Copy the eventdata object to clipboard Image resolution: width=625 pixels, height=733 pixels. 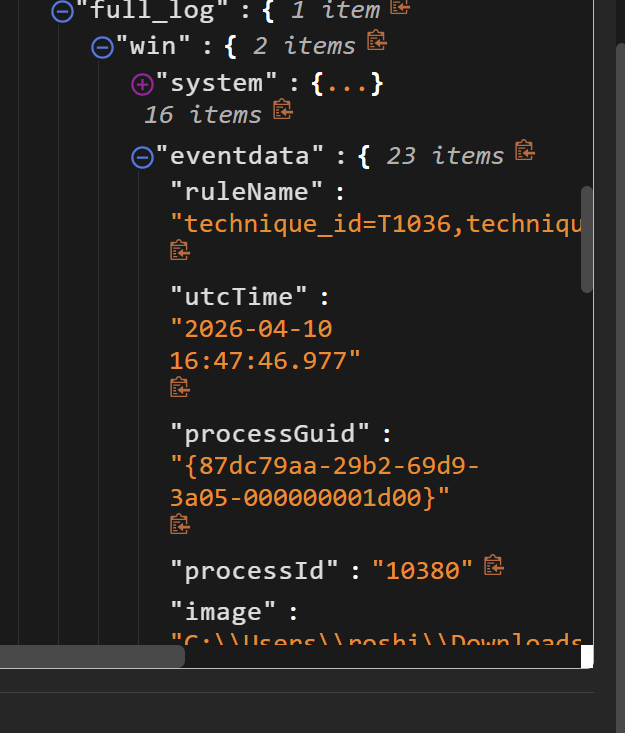[524, 151]
